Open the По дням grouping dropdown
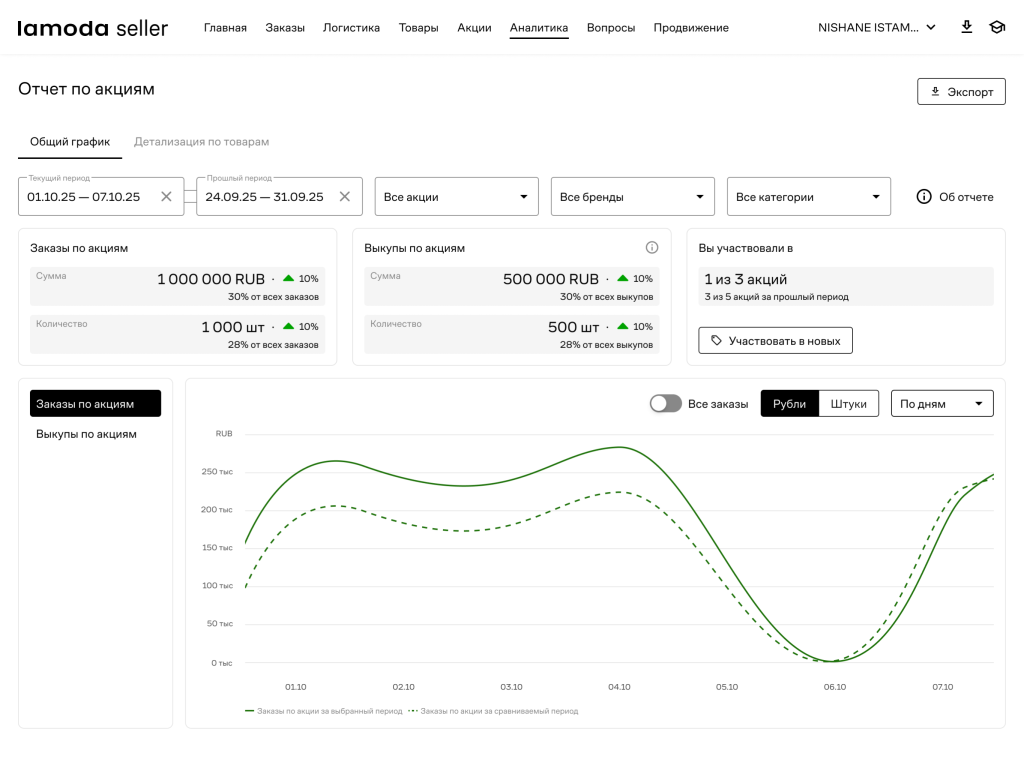 click(x=941, y=403)
